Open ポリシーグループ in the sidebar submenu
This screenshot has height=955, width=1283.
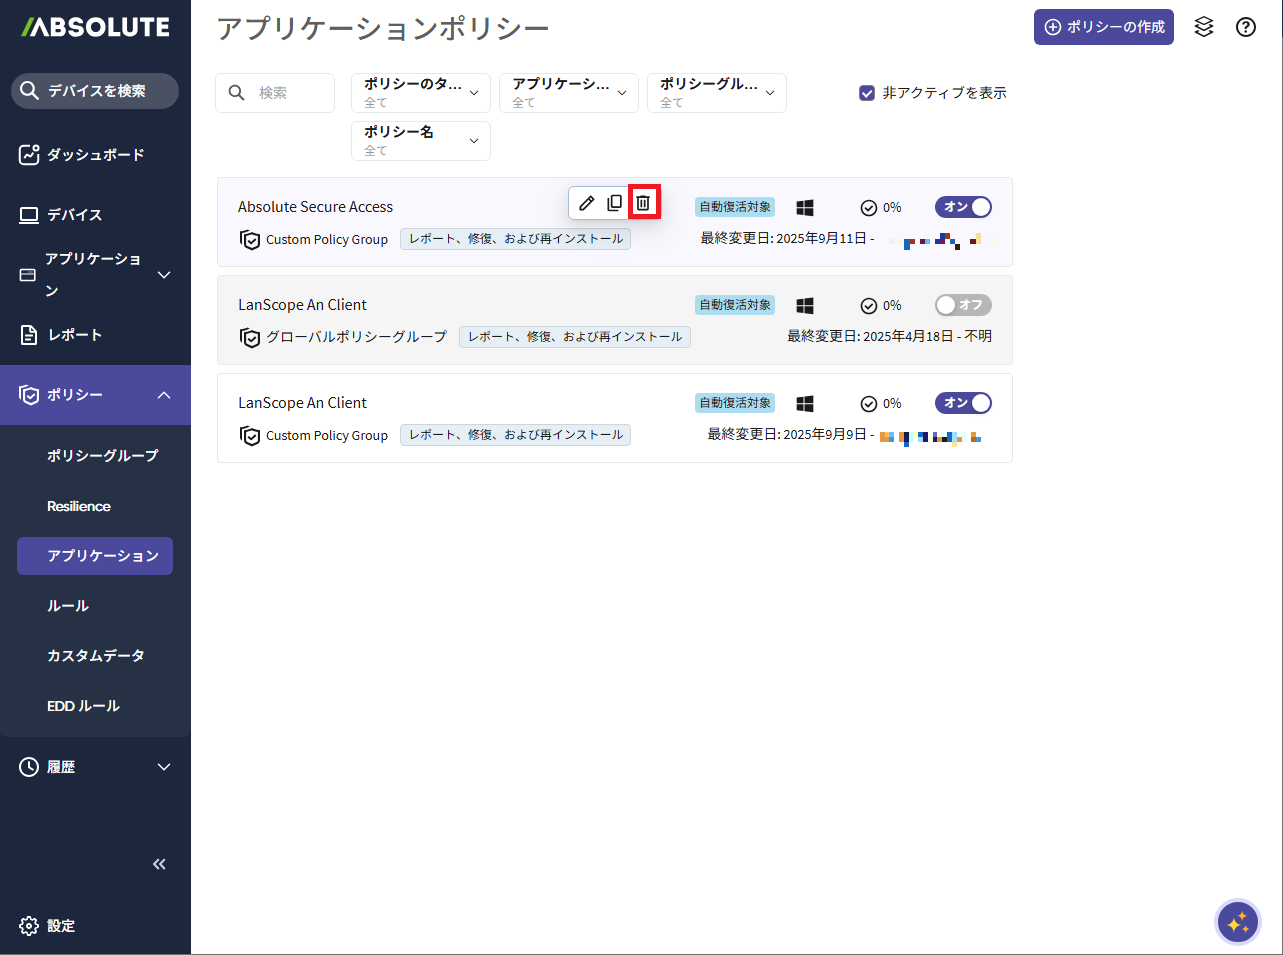[102, 455]
